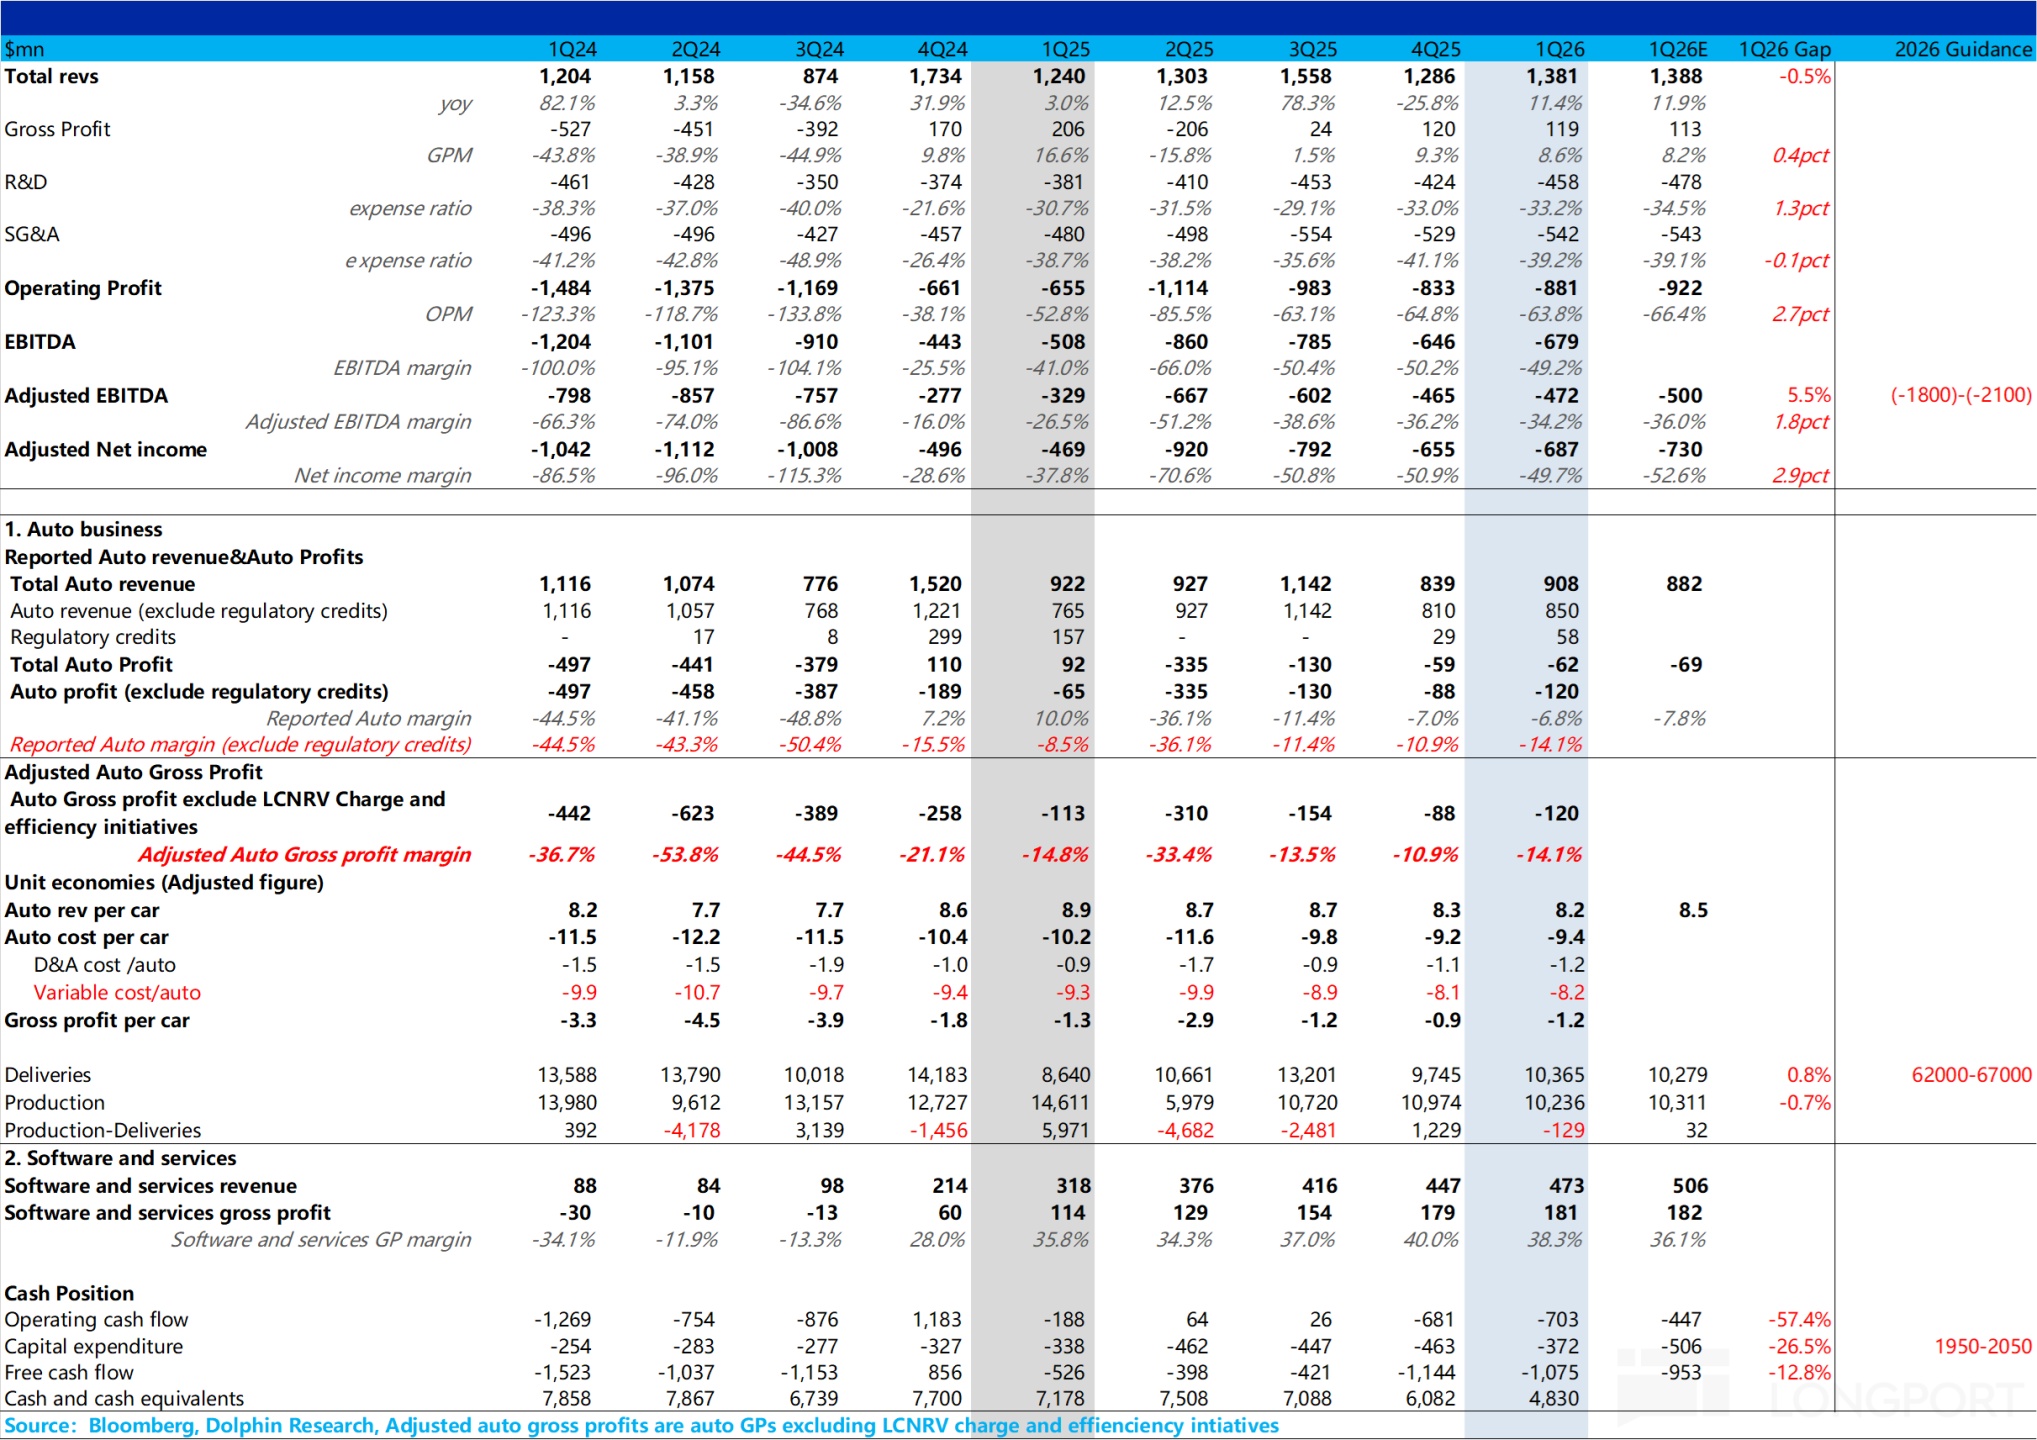Viewport: 2037px width, 1440px height.
Task: Select the 3Q24 EBITDA value -910
Action: pos(819,342)
